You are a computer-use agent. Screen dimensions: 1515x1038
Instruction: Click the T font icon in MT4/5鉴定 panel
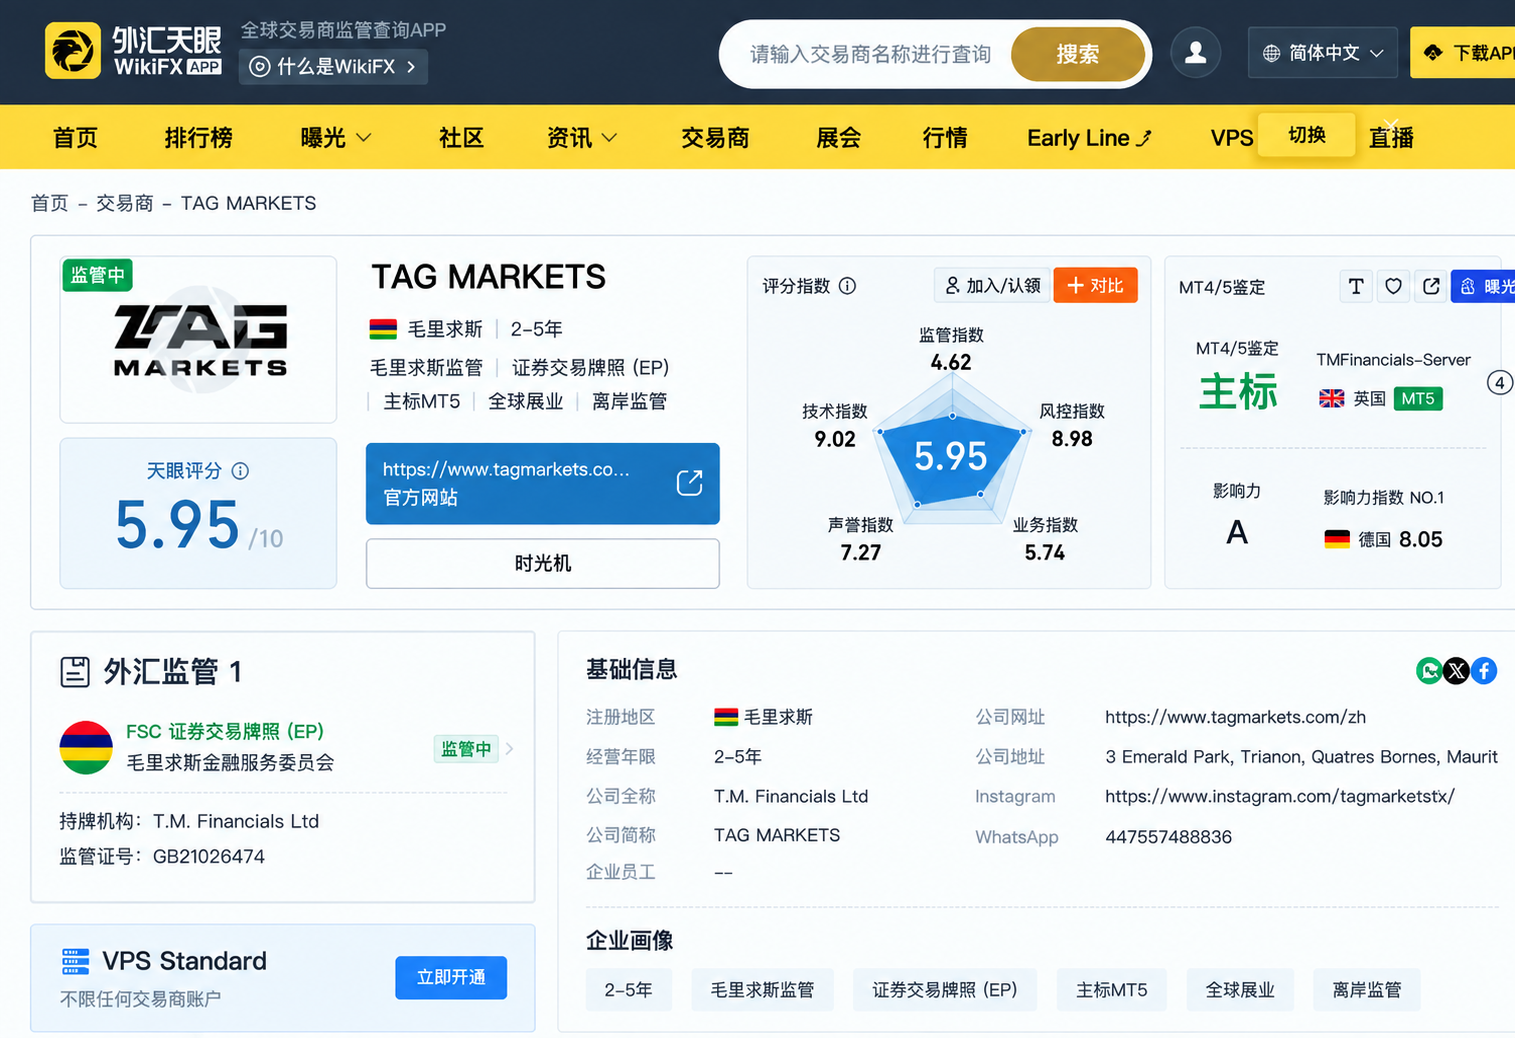(1355, 287)
